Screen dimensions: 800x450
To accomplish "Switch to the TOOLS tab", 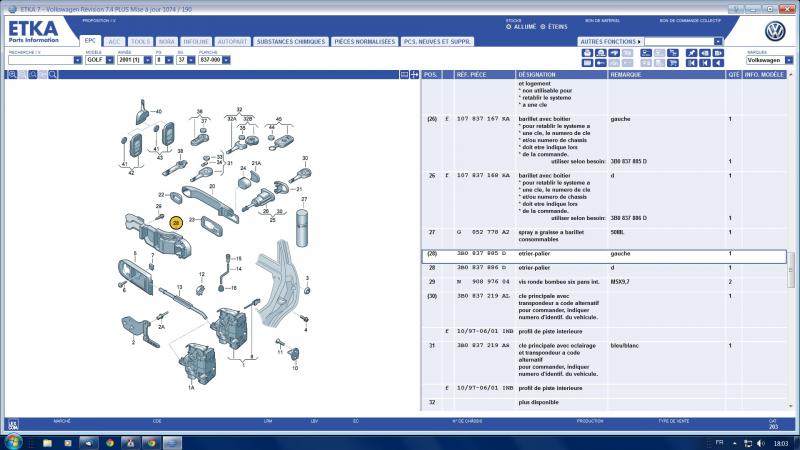I will 140,42.
